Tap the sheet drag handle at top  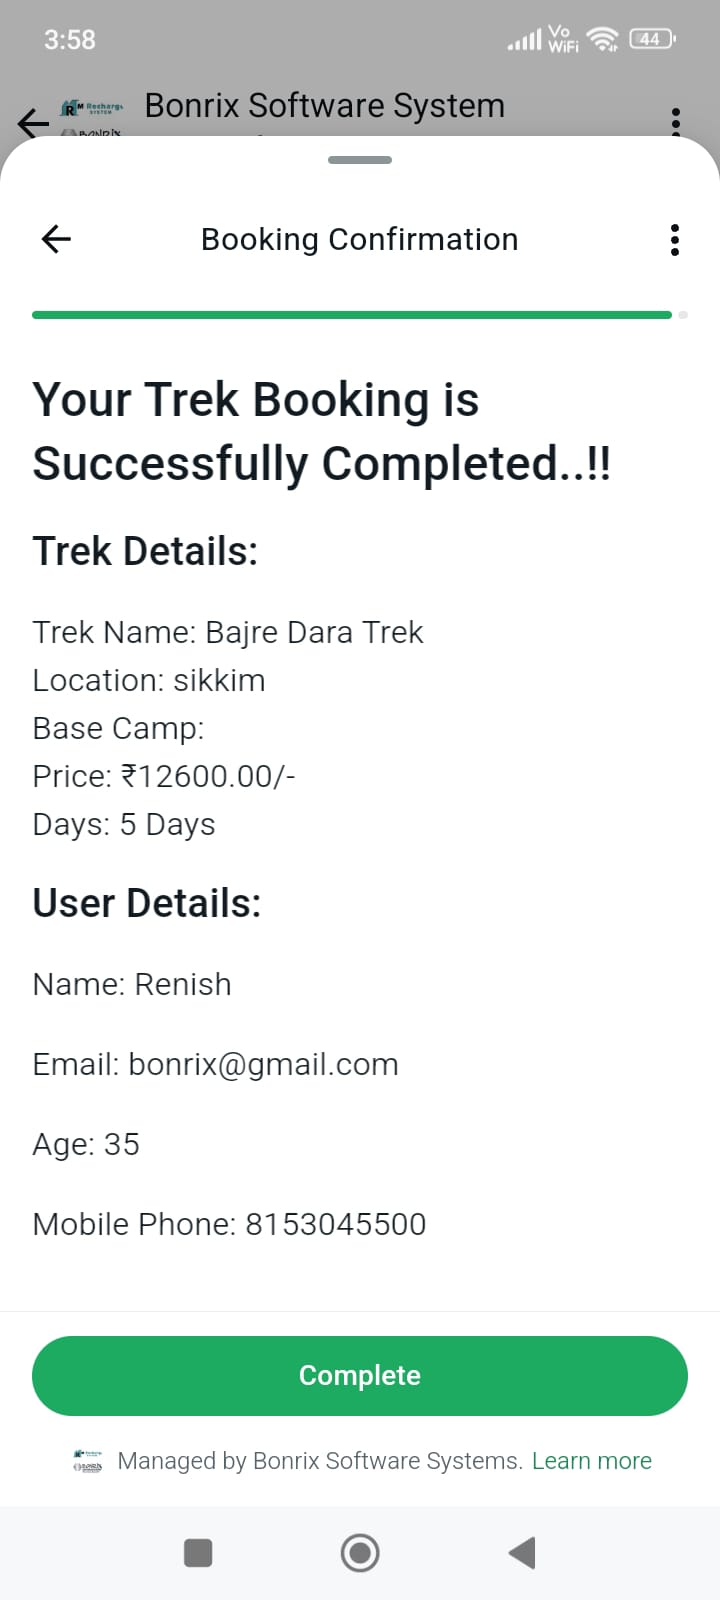tap(360, 160)
